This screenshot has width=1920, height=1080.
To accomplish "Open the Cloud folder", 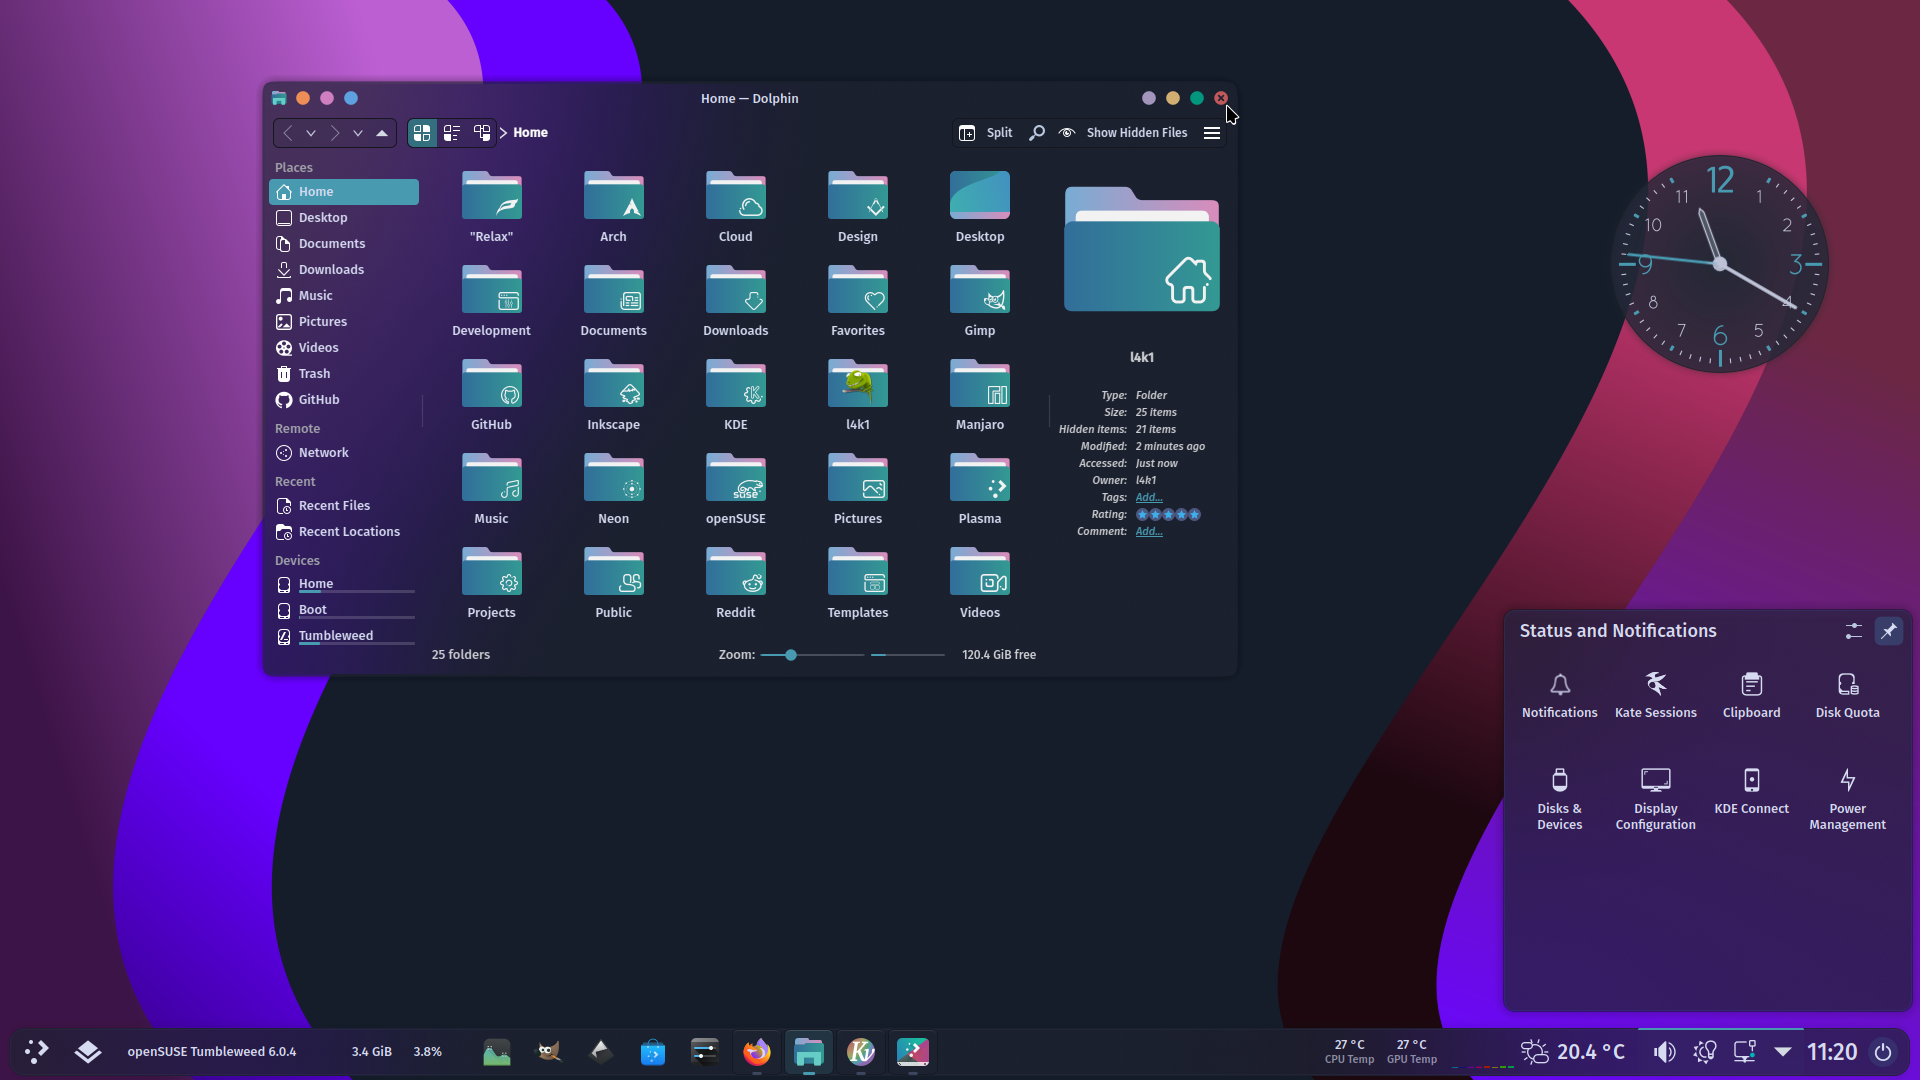I will 735,207.
